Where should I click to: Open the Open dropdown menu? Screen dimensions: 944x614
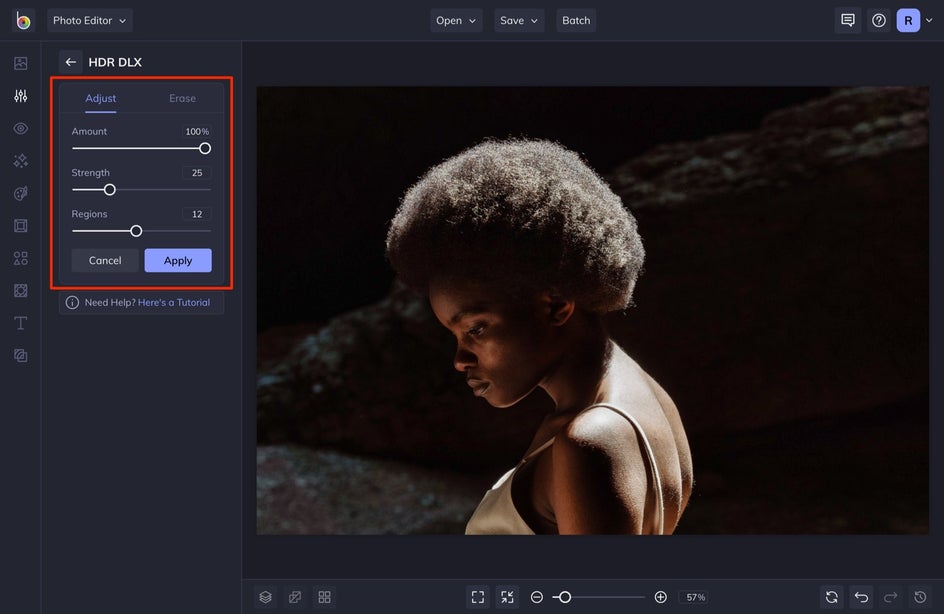[456, 20]
